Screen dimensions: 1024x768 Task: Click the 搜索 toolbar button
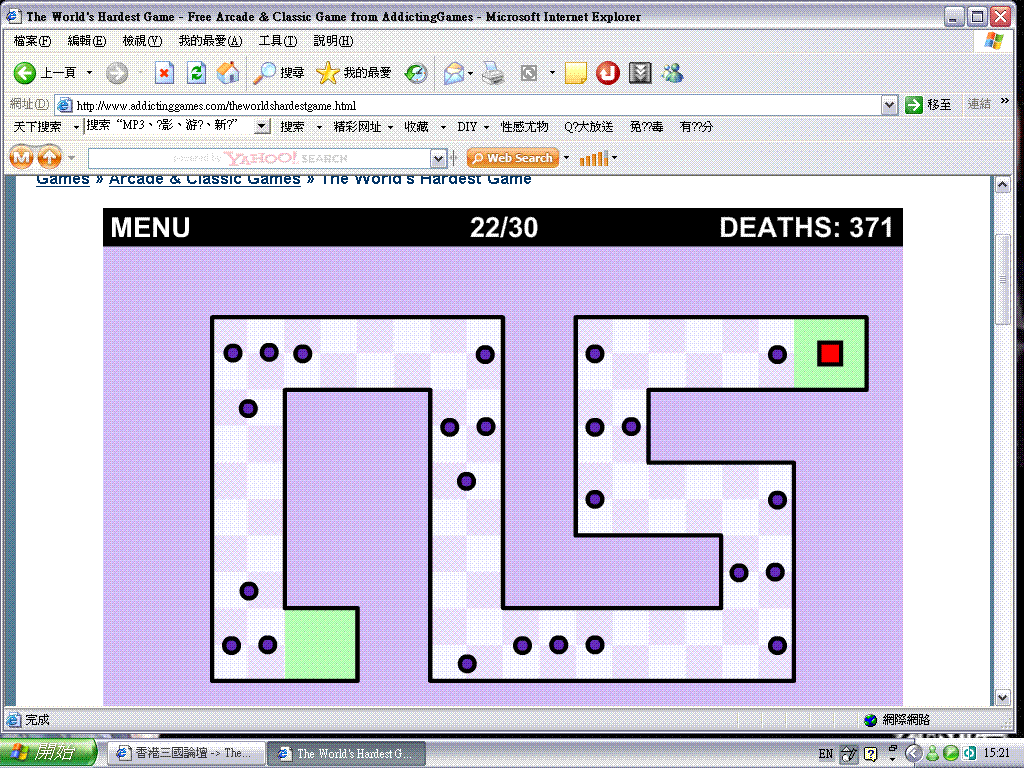point(292,127)
